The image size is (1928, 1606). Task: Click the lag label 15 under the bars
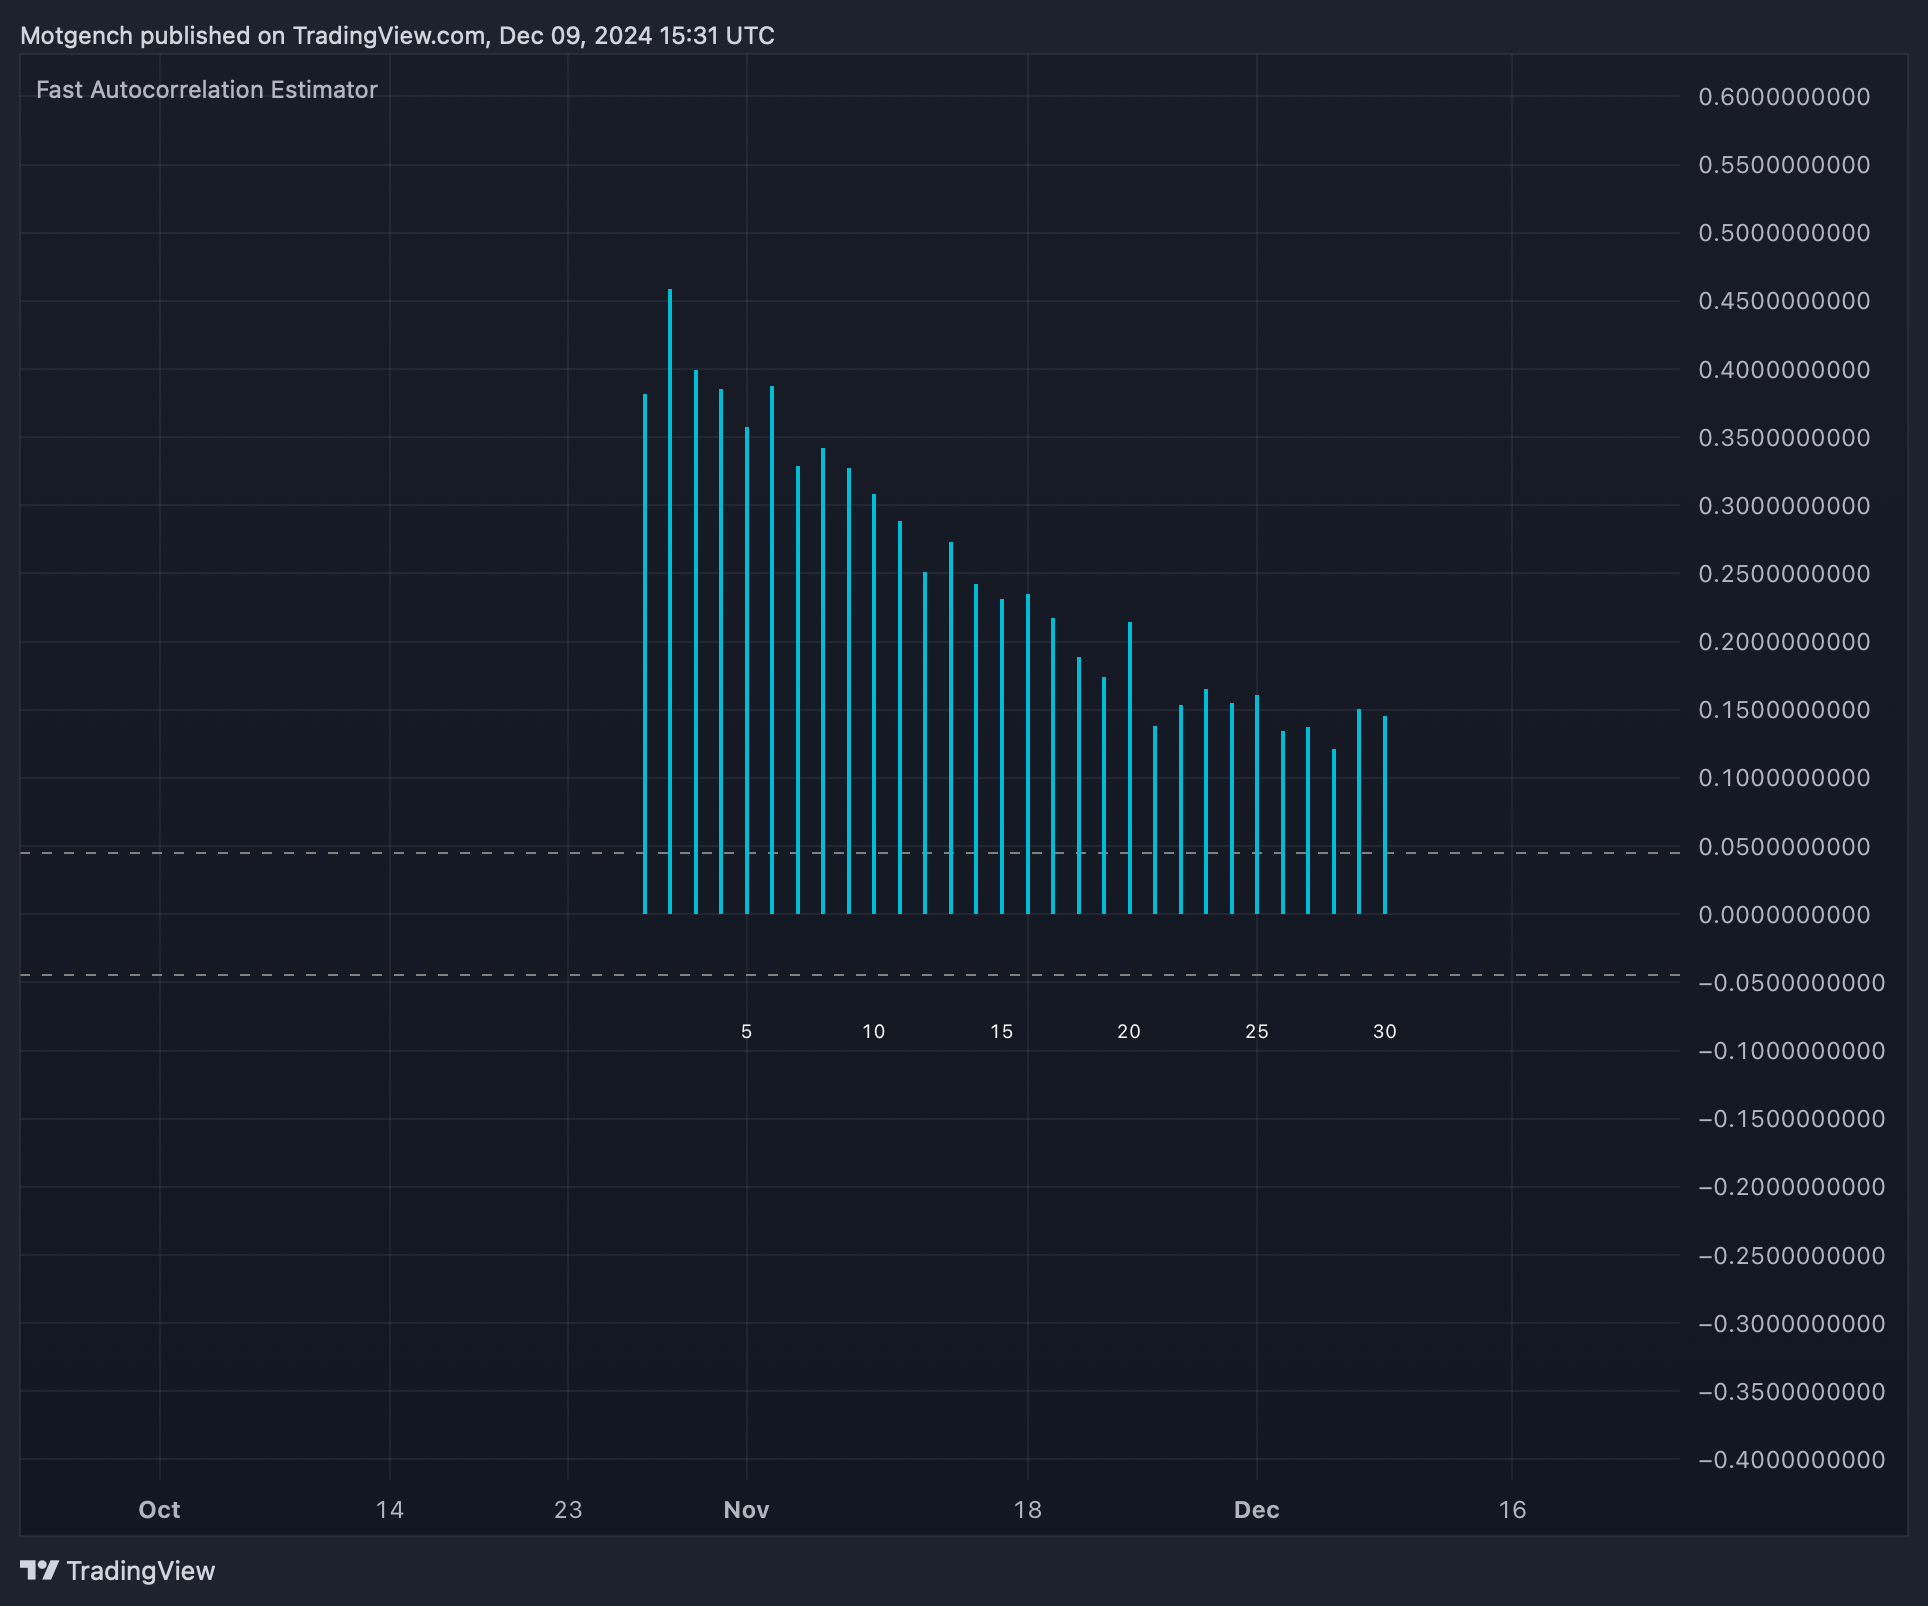(1001, 1032)
